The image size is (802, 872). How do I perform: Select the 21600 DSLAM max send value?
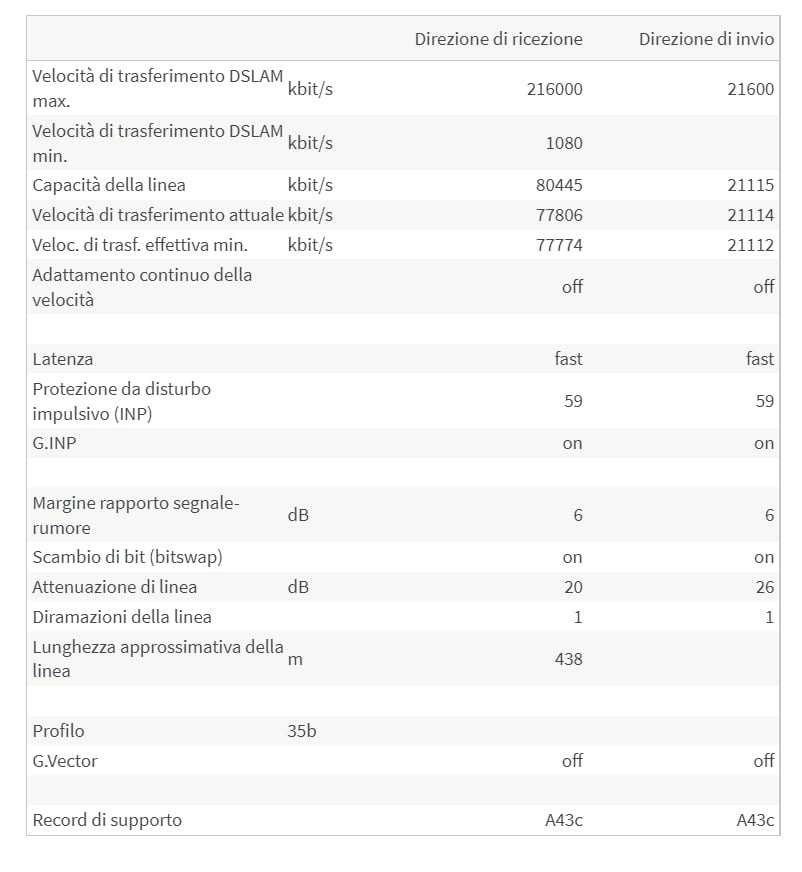coord(750,89)
